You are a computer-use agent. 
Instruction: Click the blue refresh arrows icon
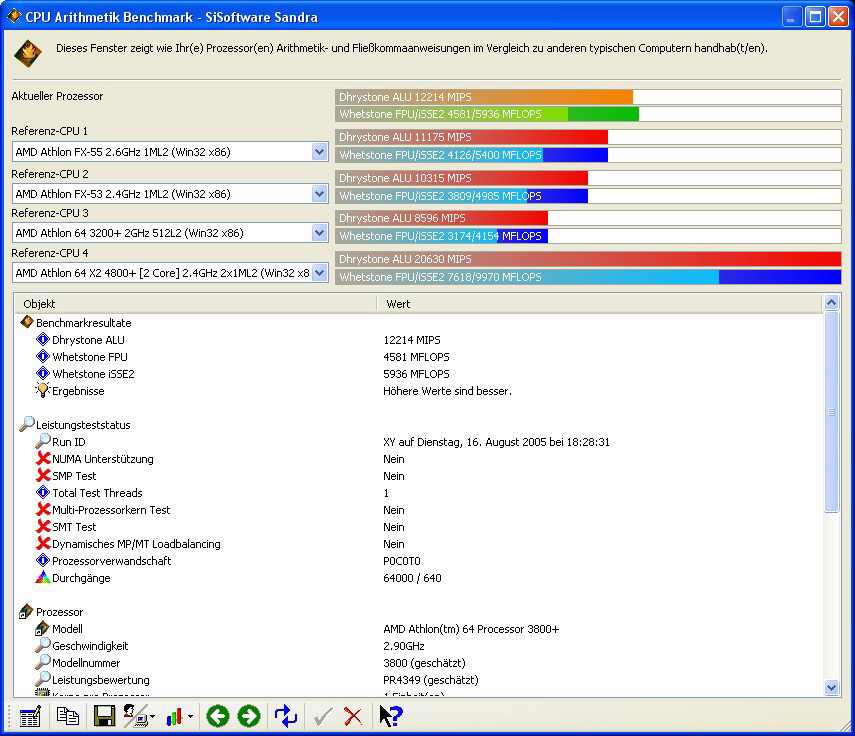click(x=285, y=716)
